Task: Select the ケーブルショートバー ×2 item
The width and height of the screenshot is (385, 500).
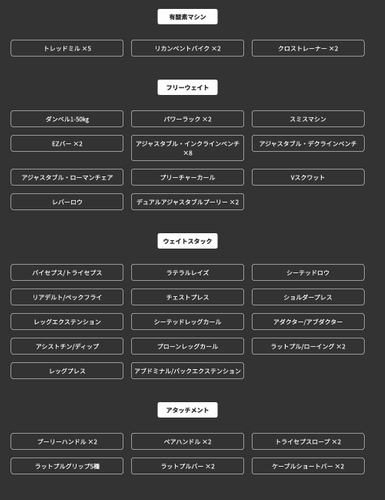Action: point(308,466)
